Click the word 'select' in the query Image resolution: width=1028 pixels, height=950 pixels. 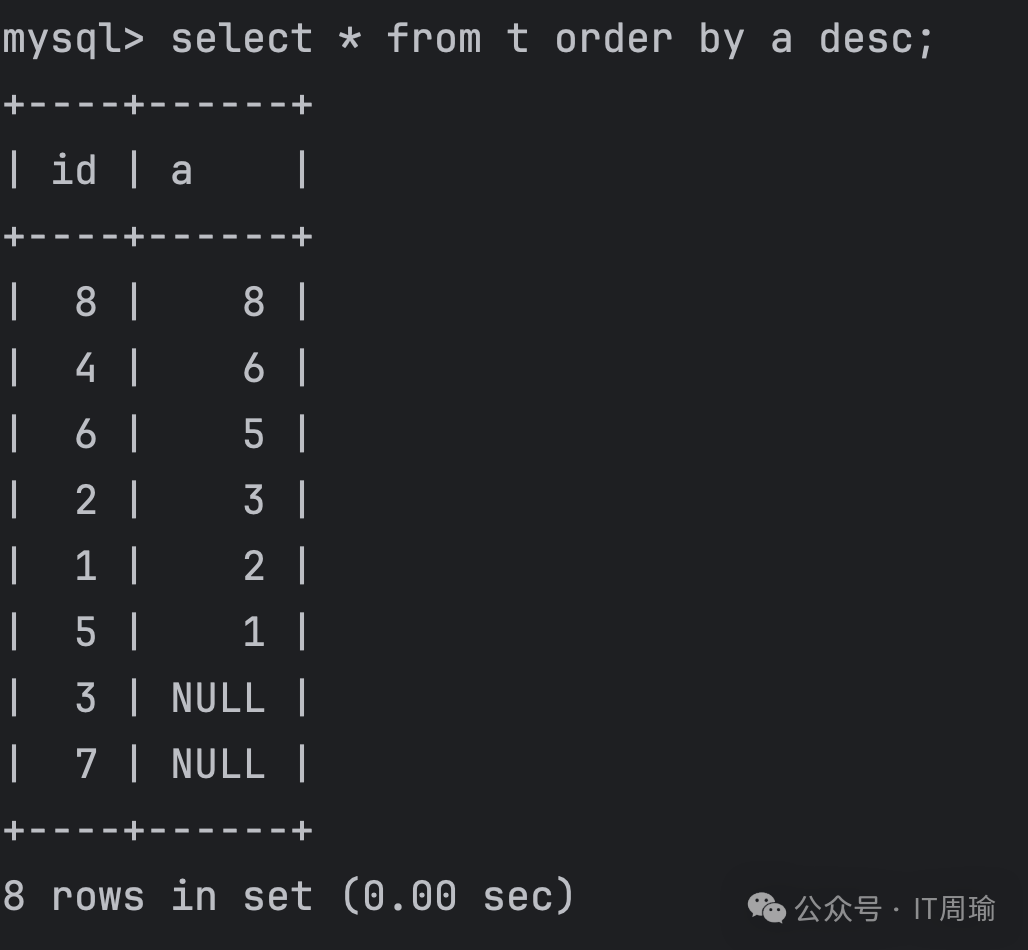(242, 38)
